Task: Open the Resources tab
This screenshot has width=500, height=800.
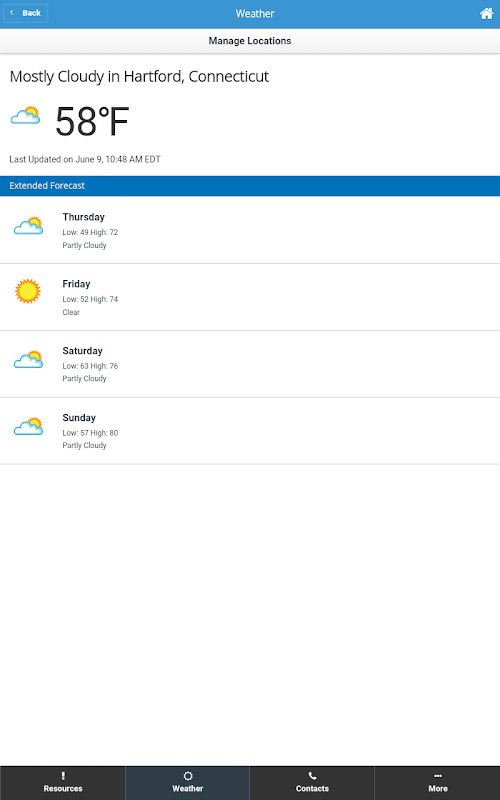Action: point(63,783)
